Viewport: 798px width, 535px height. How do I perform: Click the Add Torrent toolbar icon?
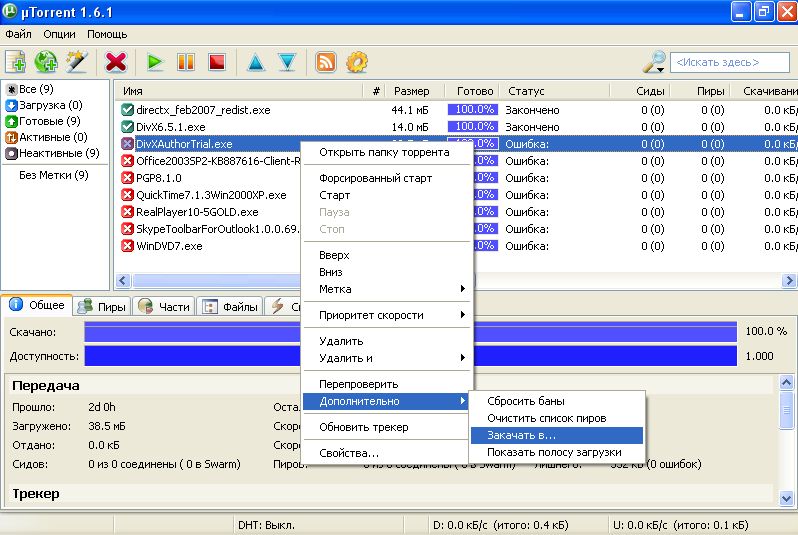click(16, 62)
